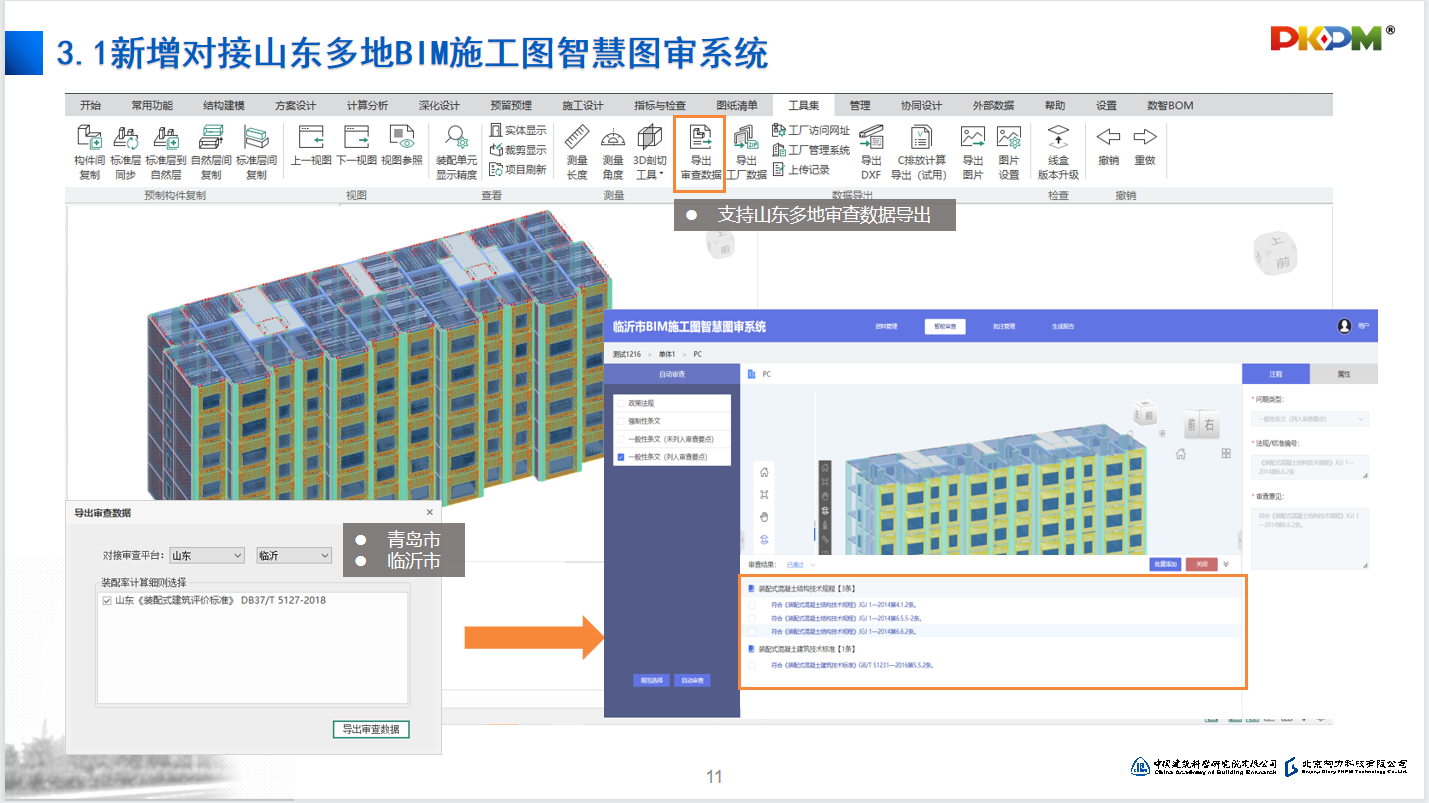Screen dimensions: 1429x803
Task: Select the 数智BOM ribbon tab
Action: coord(1170,105)
